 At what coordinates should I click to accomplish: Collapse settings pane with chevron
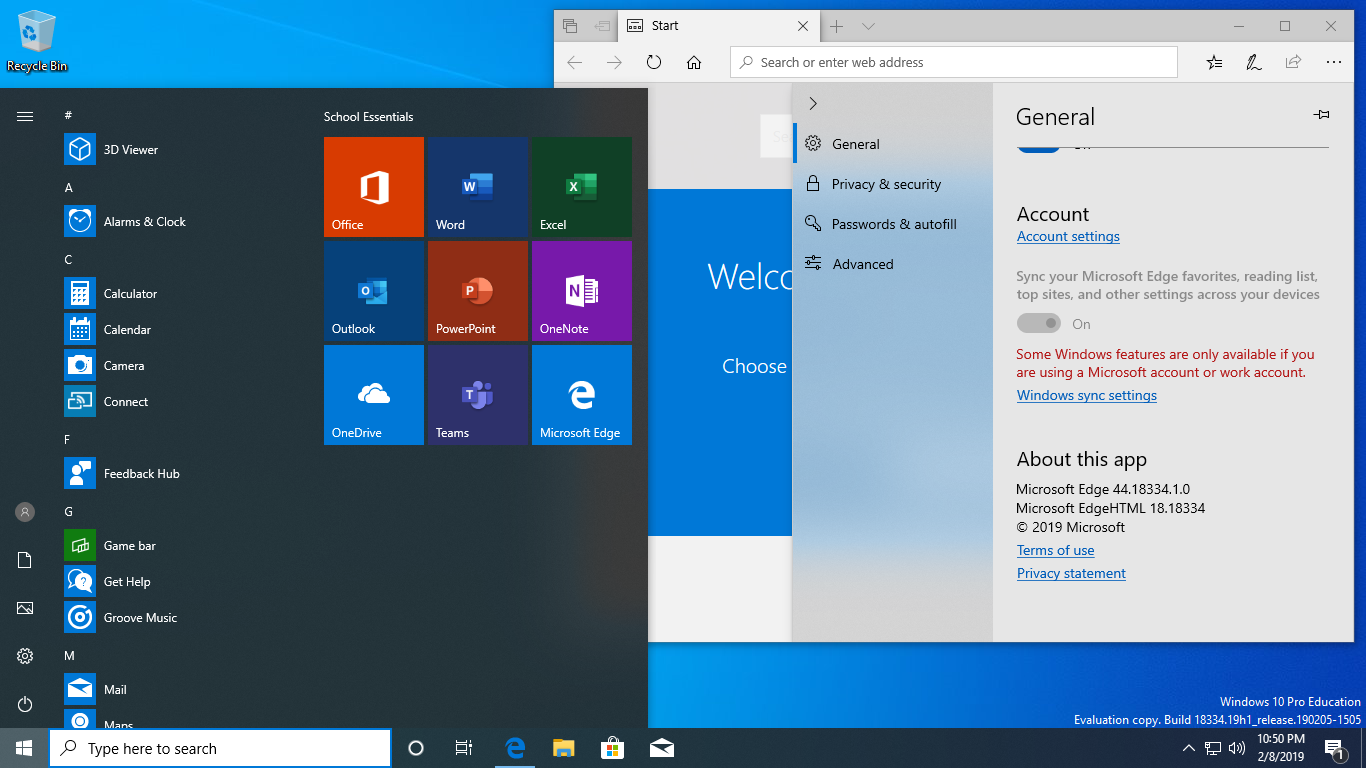[813, 104]
